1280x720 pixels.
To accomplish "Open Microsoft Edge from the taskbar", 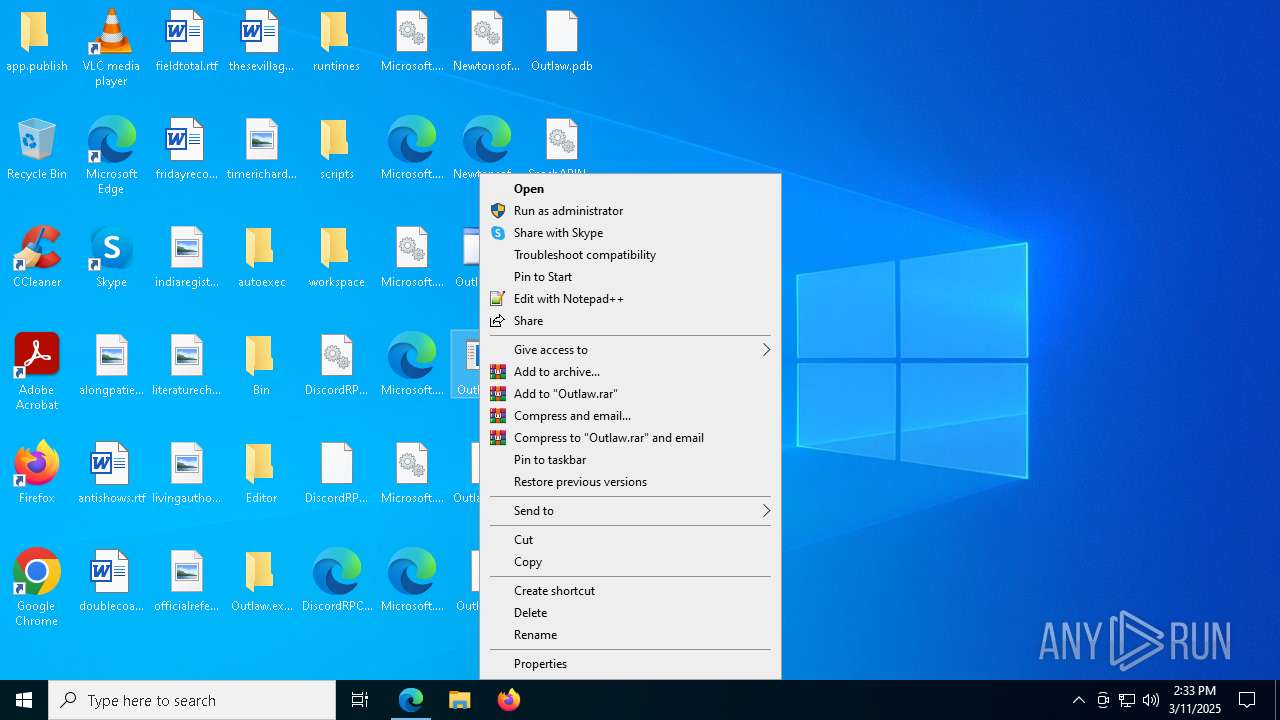I will pos(411,700).
